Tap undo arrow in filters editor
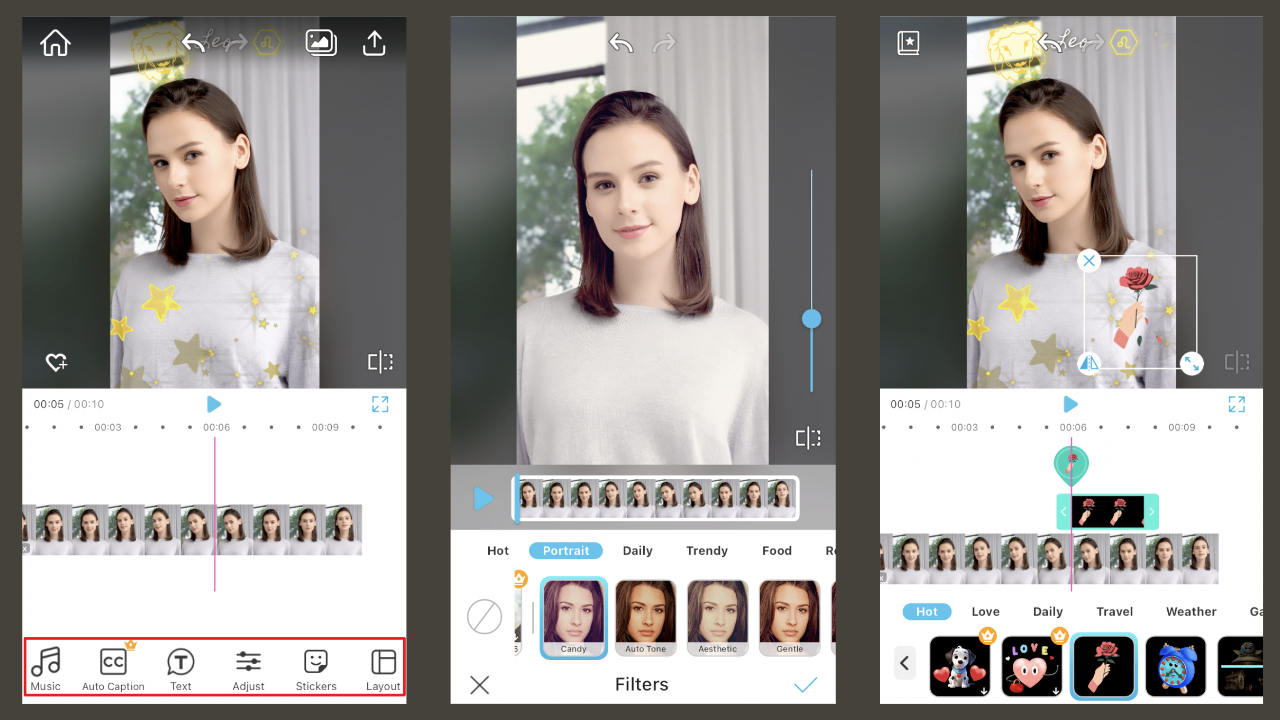Viewport: 1280px width, 720px height. (x=620, y=43)
